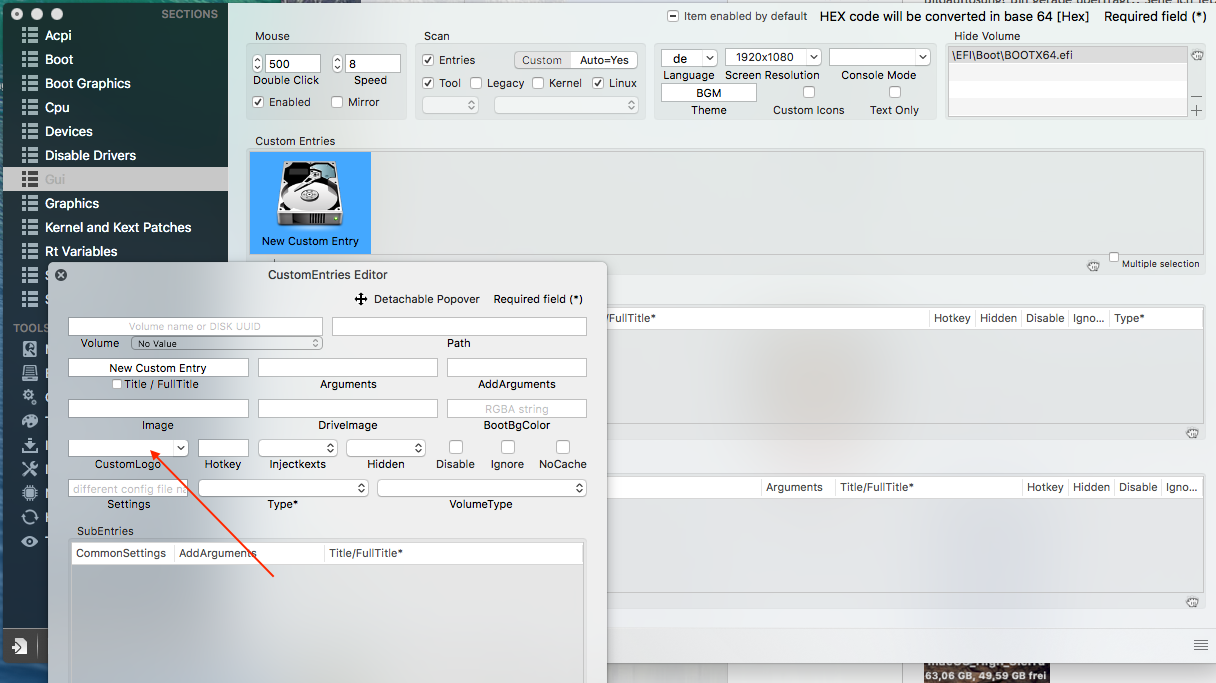Click the paint palette icon in Tools
Screen dimensions: 1216x683
pyautogui.click(x=30, y=421)
